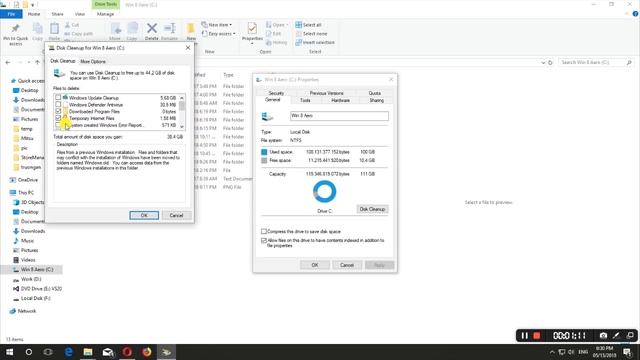Launch Opera browser from taskbar
The image size is (640, 360).
pyautogui.click(x=127, y=352)
